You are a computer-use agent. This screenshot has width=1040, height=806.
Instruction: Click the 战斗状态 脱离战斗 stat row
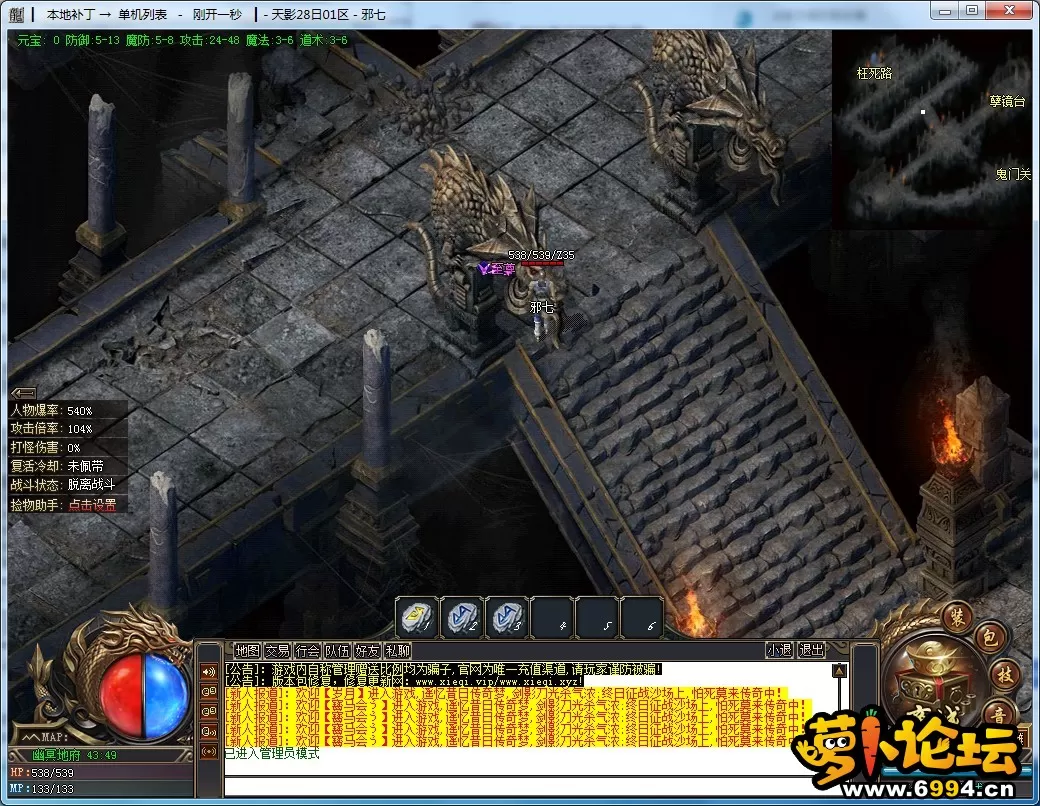[x=68, y=485]
